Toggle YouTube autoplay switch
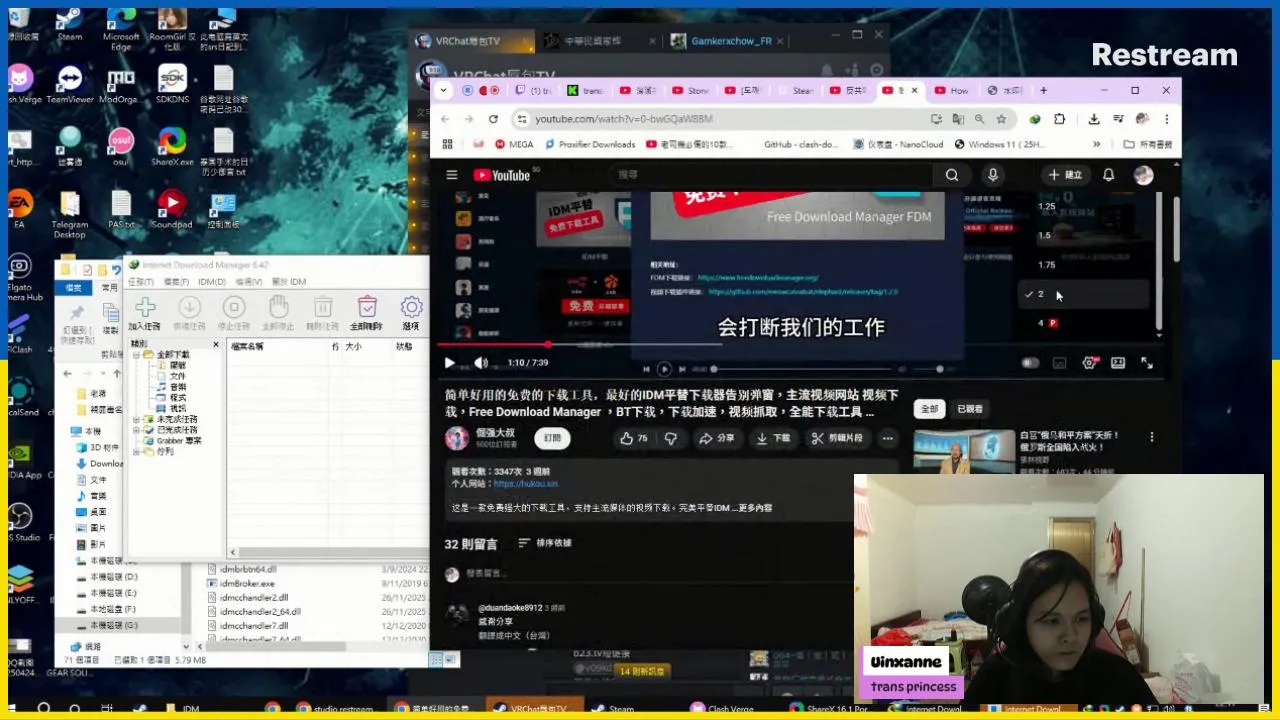Image resolution: width=1280 pixels, height=720 pixels. [x=1030, y=363]
